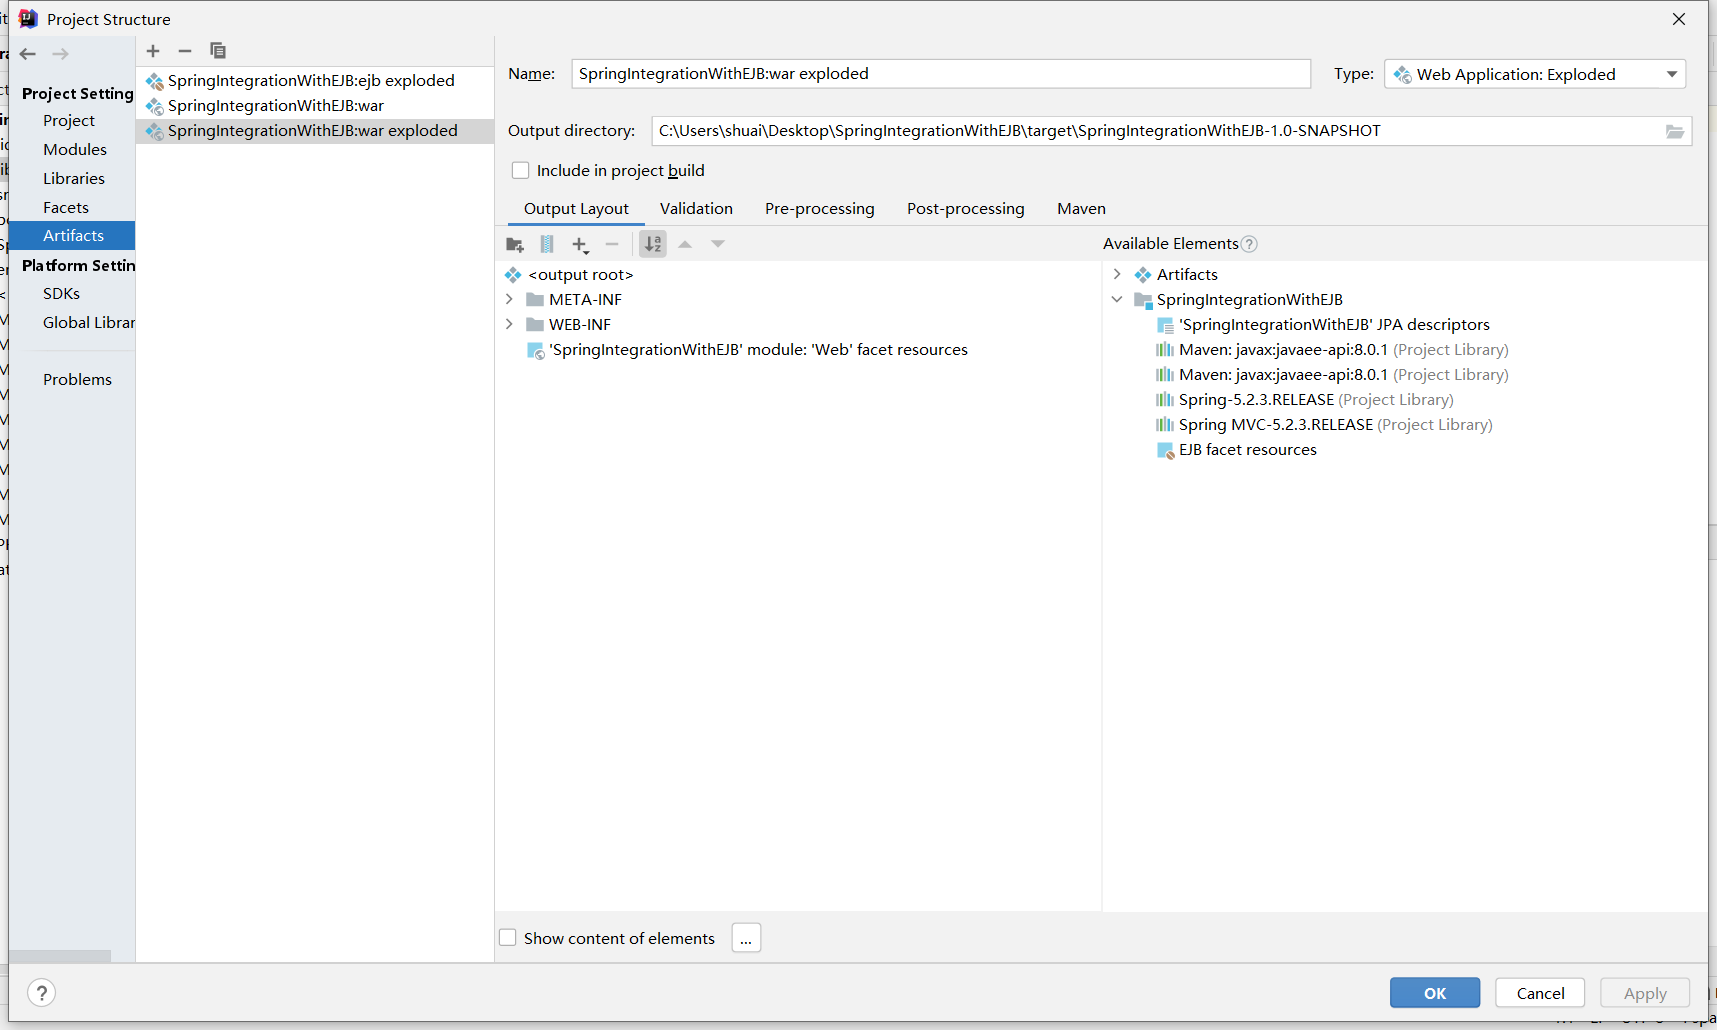Viewport: 1717px width, 1030px height.
Task: Click the OK button
Action: (x=1435, y=993)
